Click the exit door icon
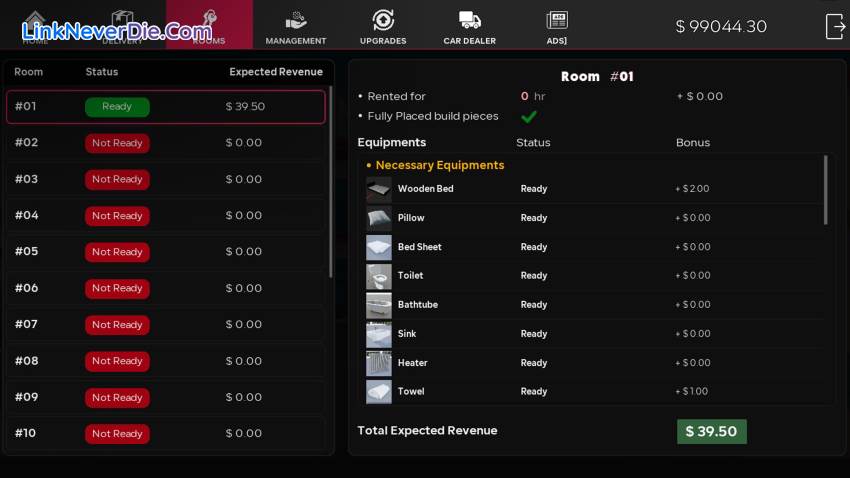 click(834, 26)
